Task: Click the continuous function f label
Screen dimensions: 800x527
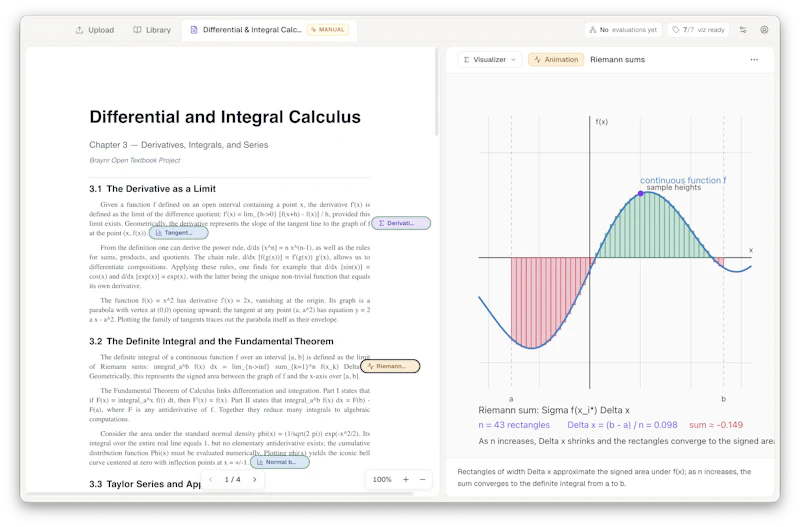Action: [683, 180]
